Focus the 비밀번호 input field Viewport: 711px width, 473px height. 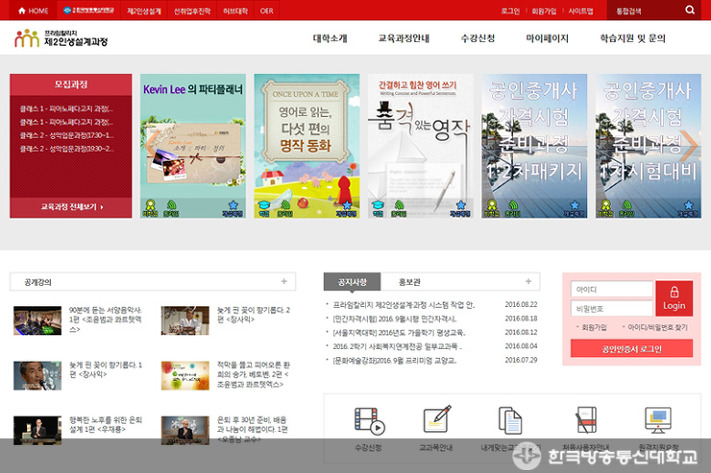(611, 308)
